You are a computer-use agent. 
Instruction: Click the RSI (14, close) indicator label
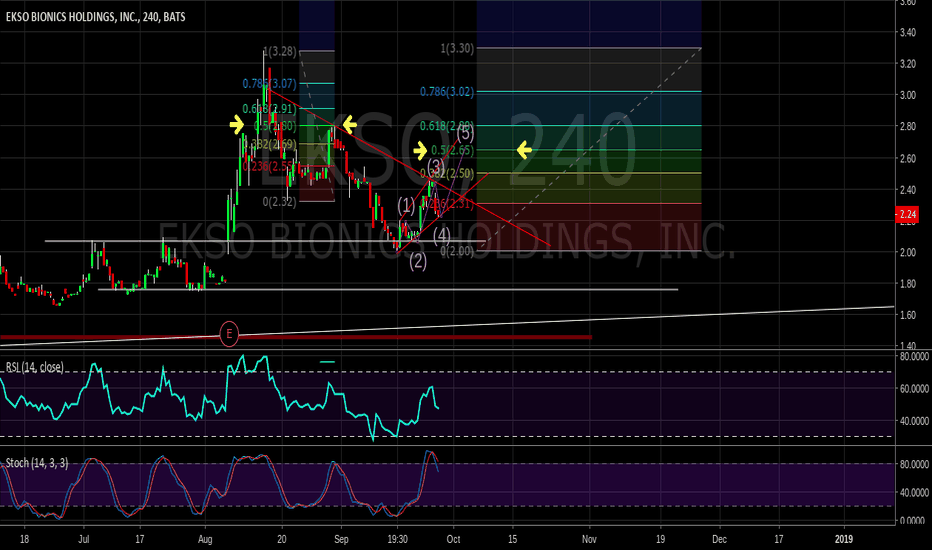tap(34, 367)
